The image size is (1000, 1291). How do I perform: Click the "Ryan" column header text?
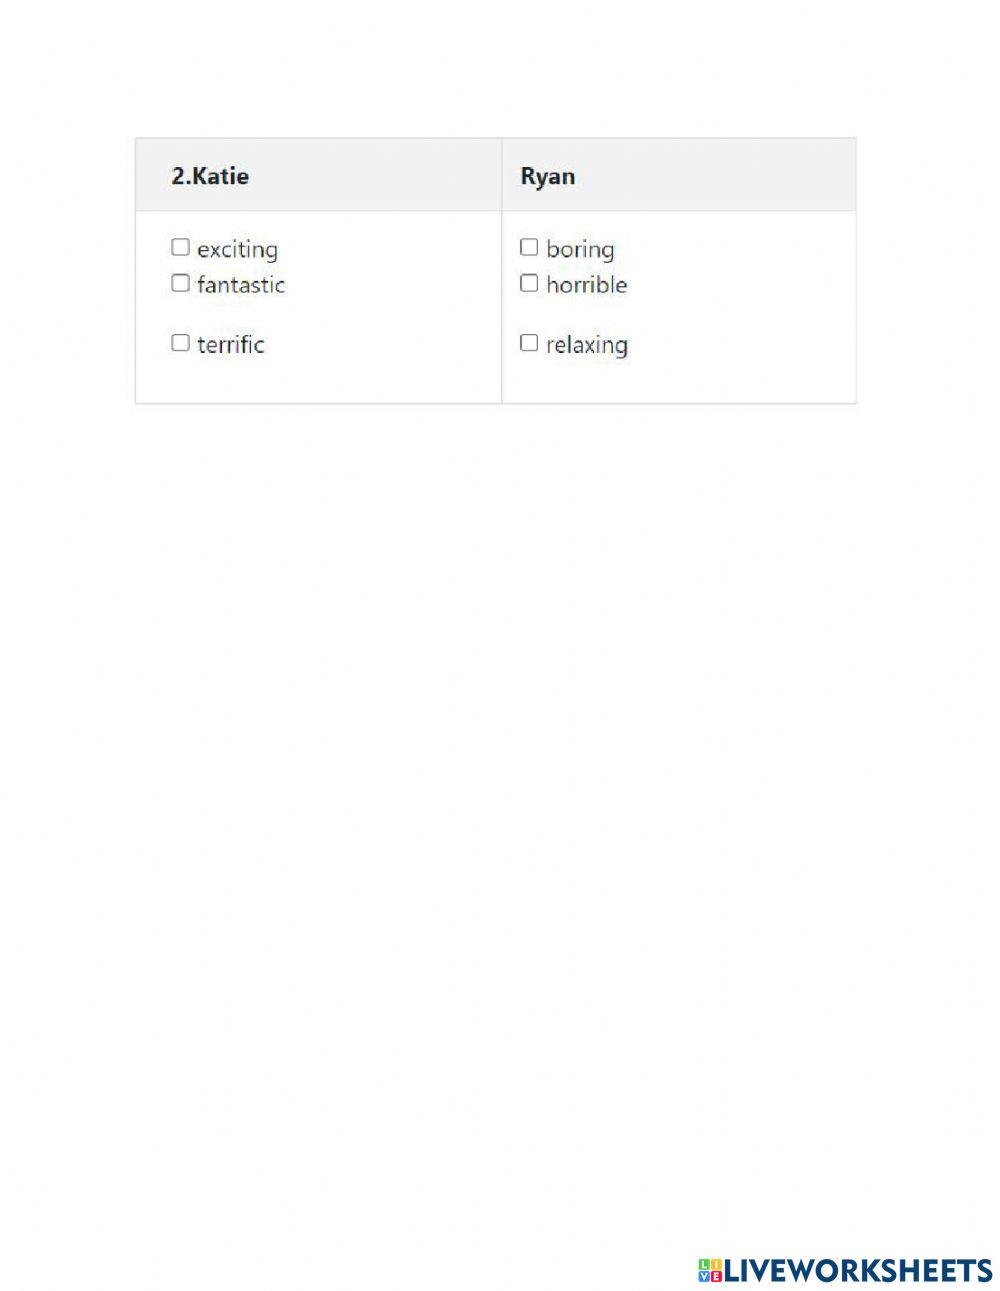tap(548, 176)
